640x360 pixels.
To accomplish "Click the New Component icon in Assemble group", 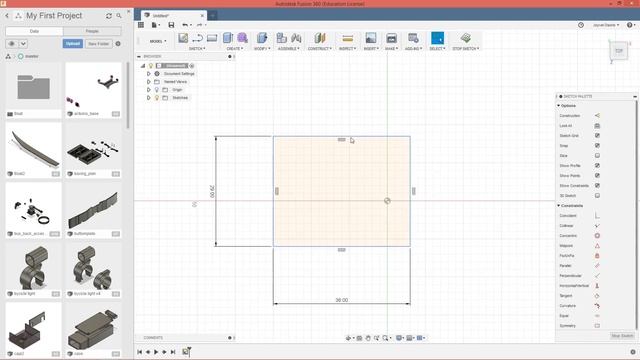I will pos(282,38).
